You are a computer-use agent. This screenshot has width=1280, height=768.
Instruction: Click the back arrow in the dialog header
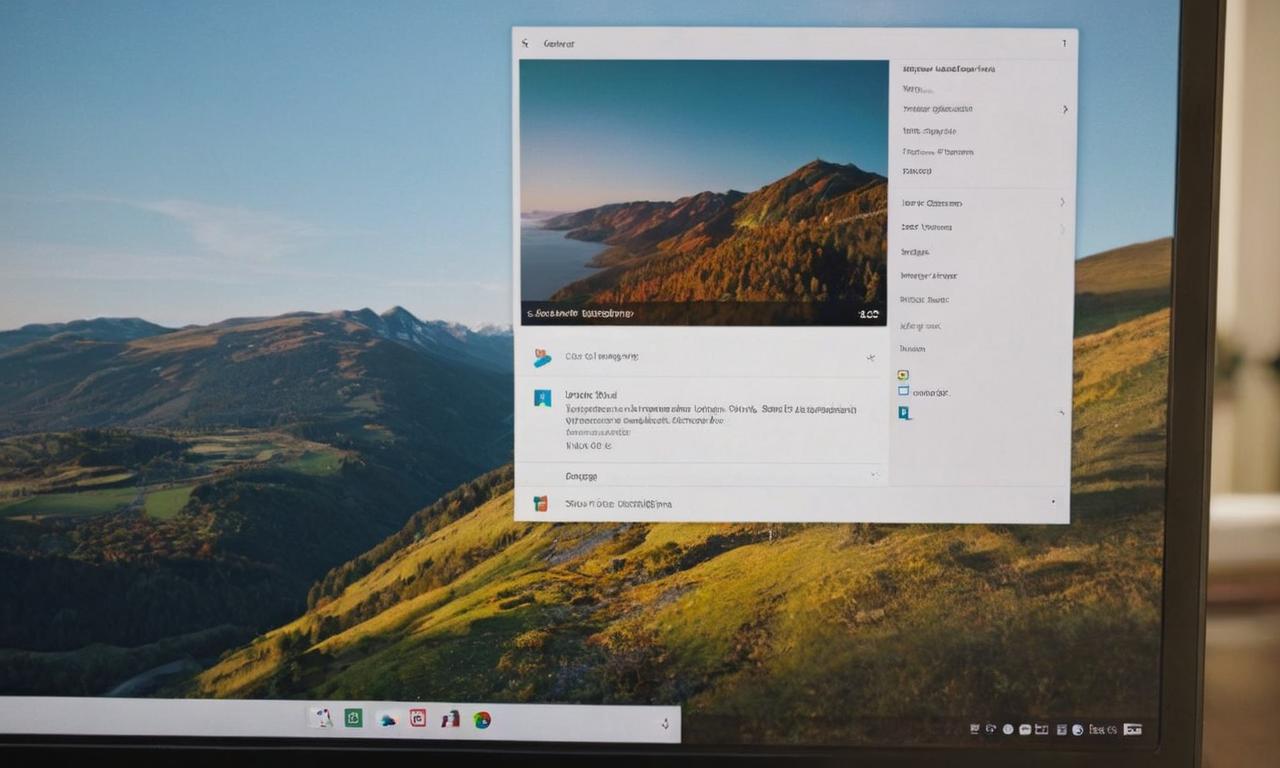pyautogui.click(x=524, y=43)
